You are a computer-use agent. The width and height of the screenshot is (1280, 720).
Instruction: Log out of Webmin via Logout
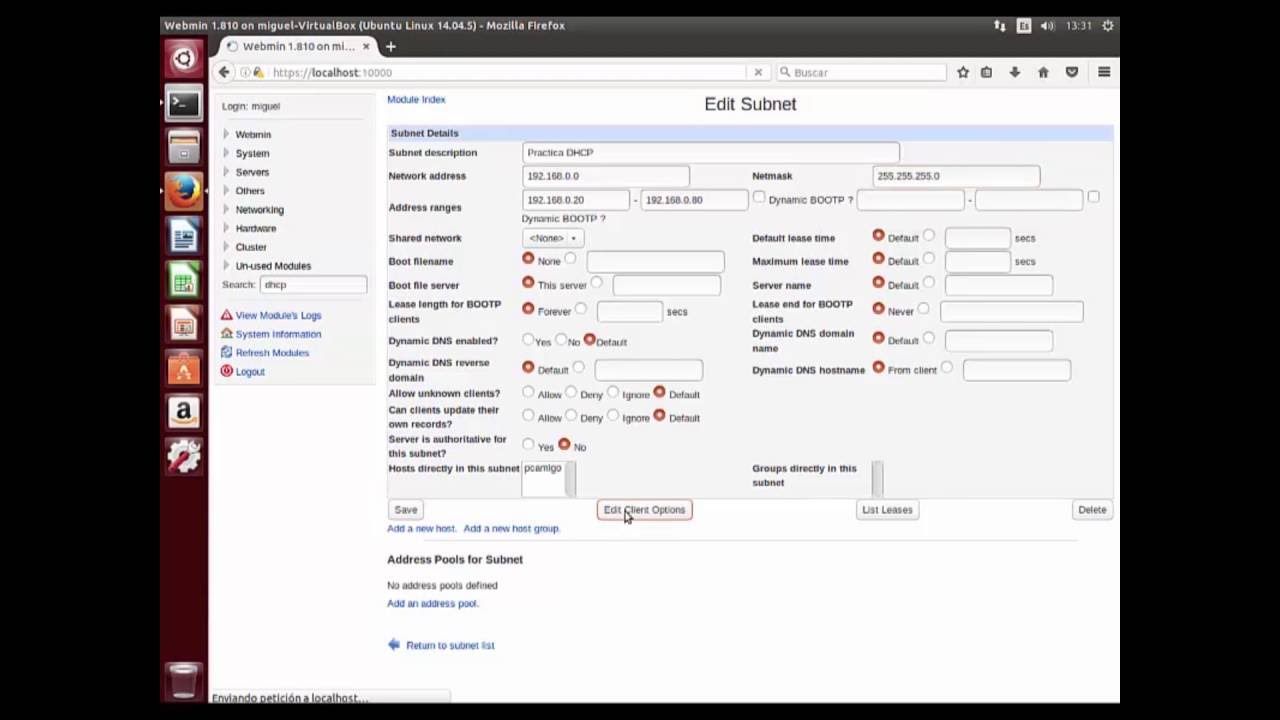[x=250, y=372]
